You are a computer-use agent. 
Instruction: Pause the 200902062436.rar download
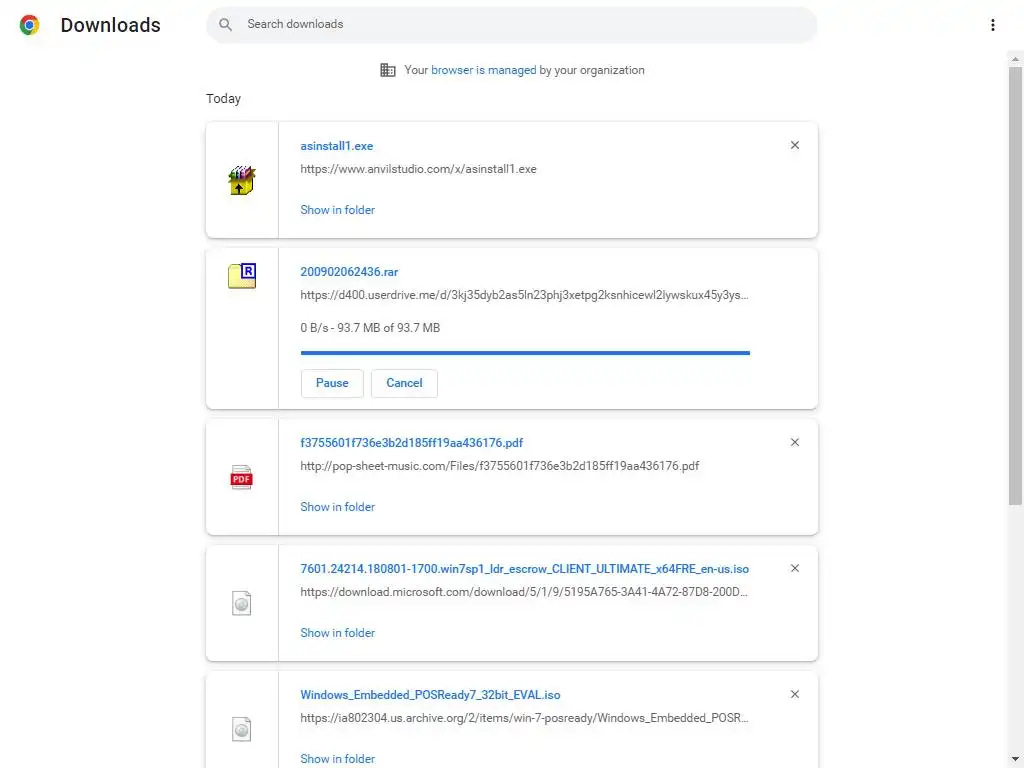click(332, 383)
